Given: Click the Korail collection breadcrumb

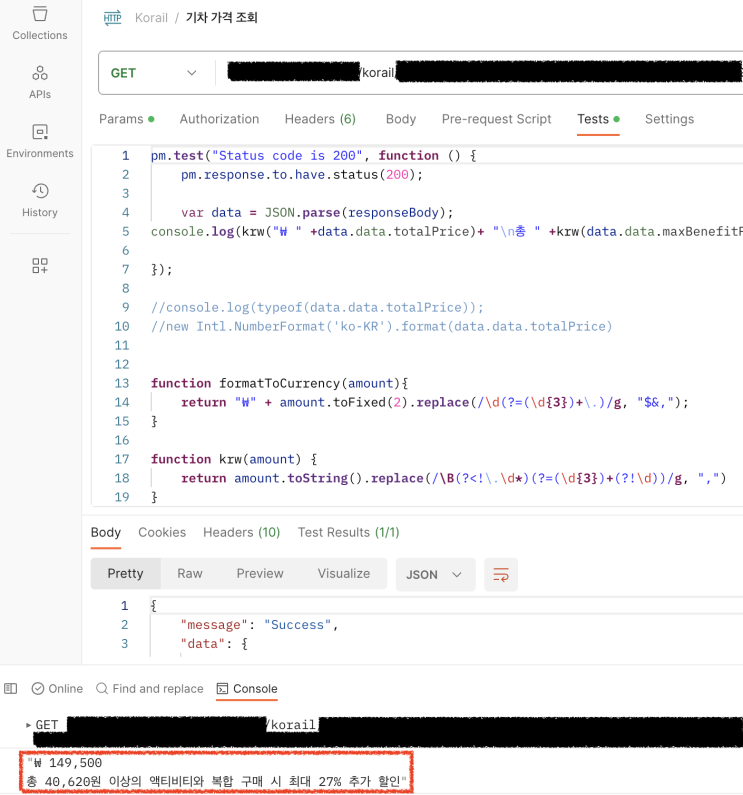Looking at the screenshot, I should (151, 18).
